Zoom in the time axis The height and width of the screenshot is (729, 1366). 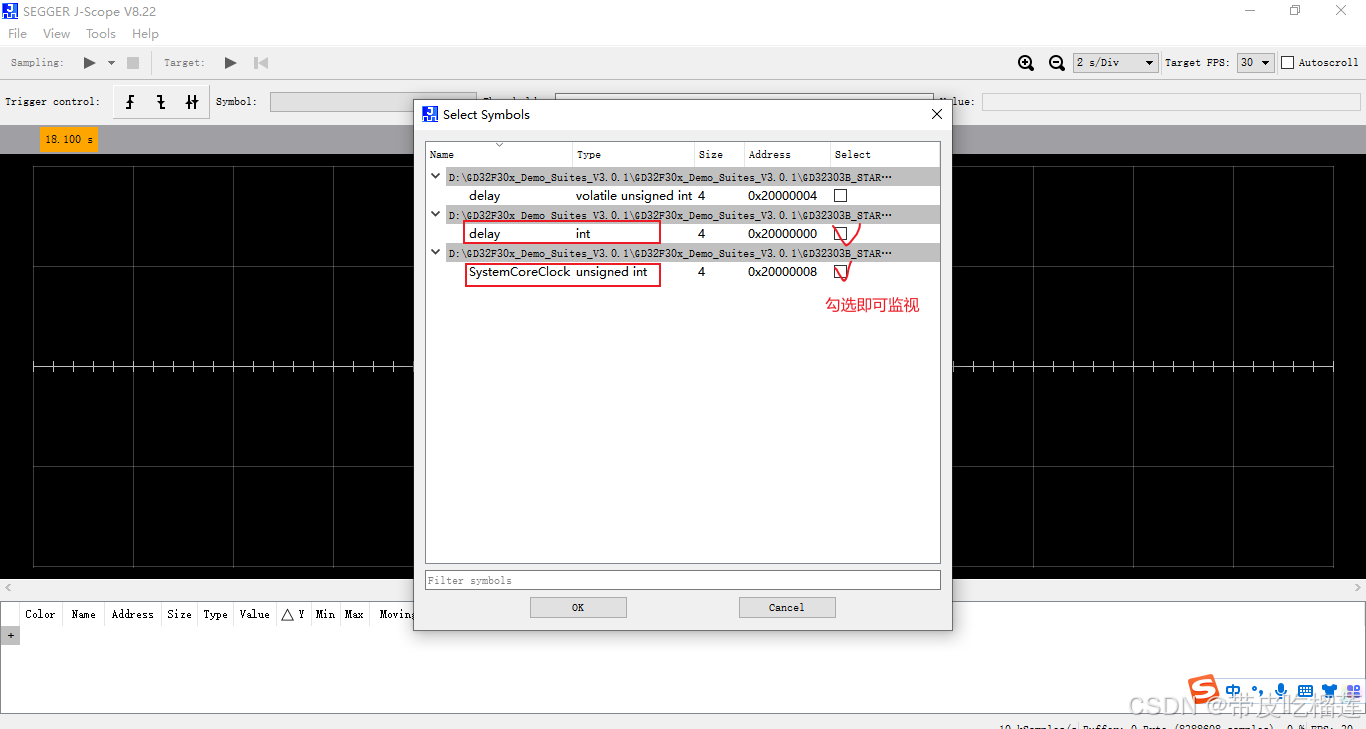click(1026, 63)
